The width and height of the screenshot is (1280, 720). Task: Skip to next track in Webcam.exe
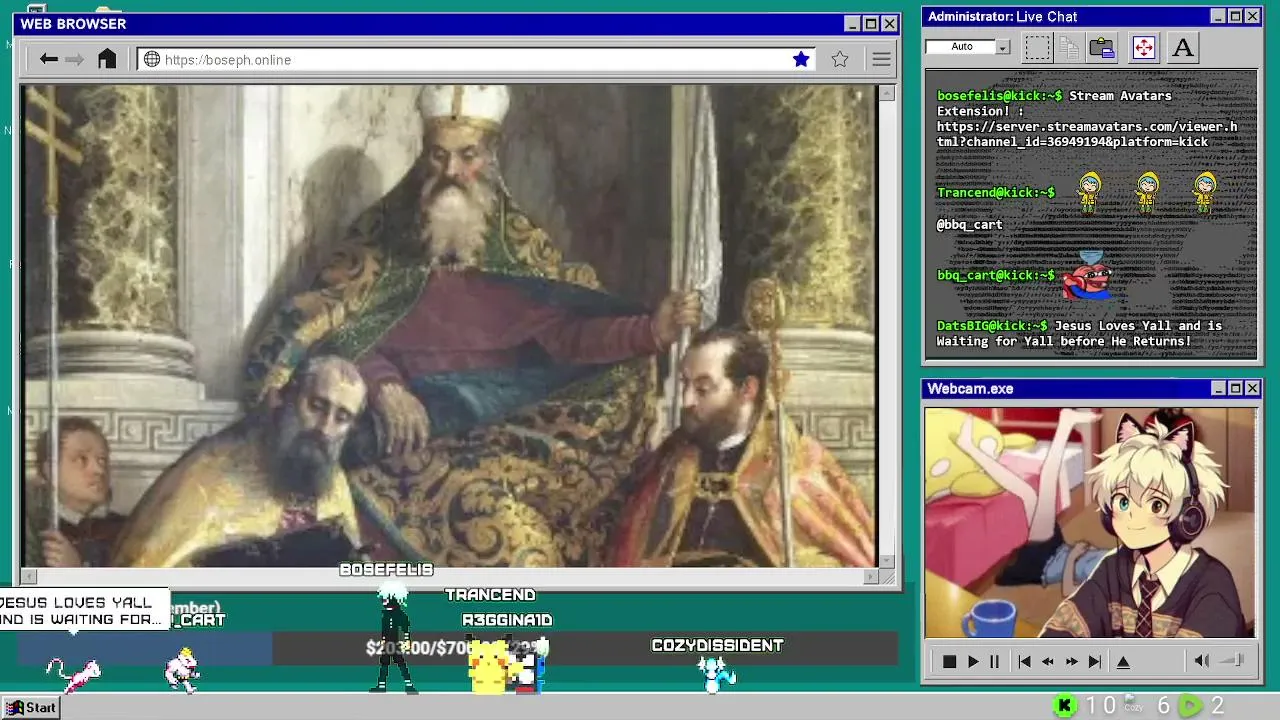(x=1094, y=661)
